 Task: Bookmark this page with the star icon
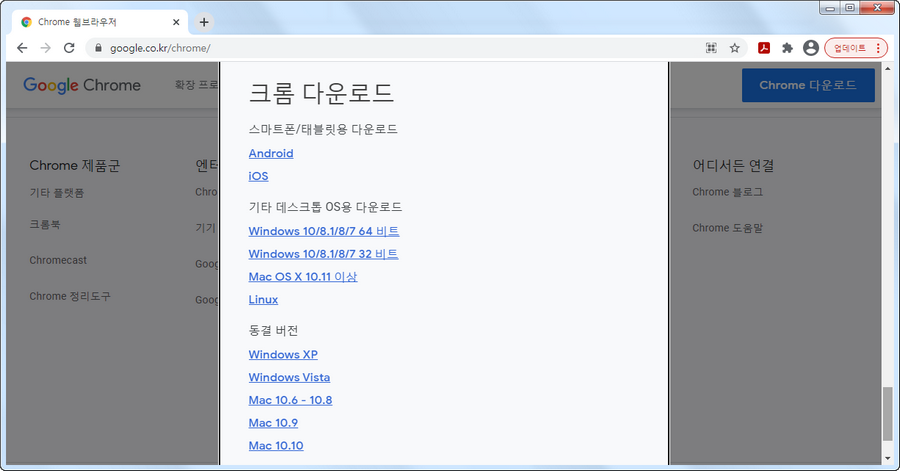(735, 48)
